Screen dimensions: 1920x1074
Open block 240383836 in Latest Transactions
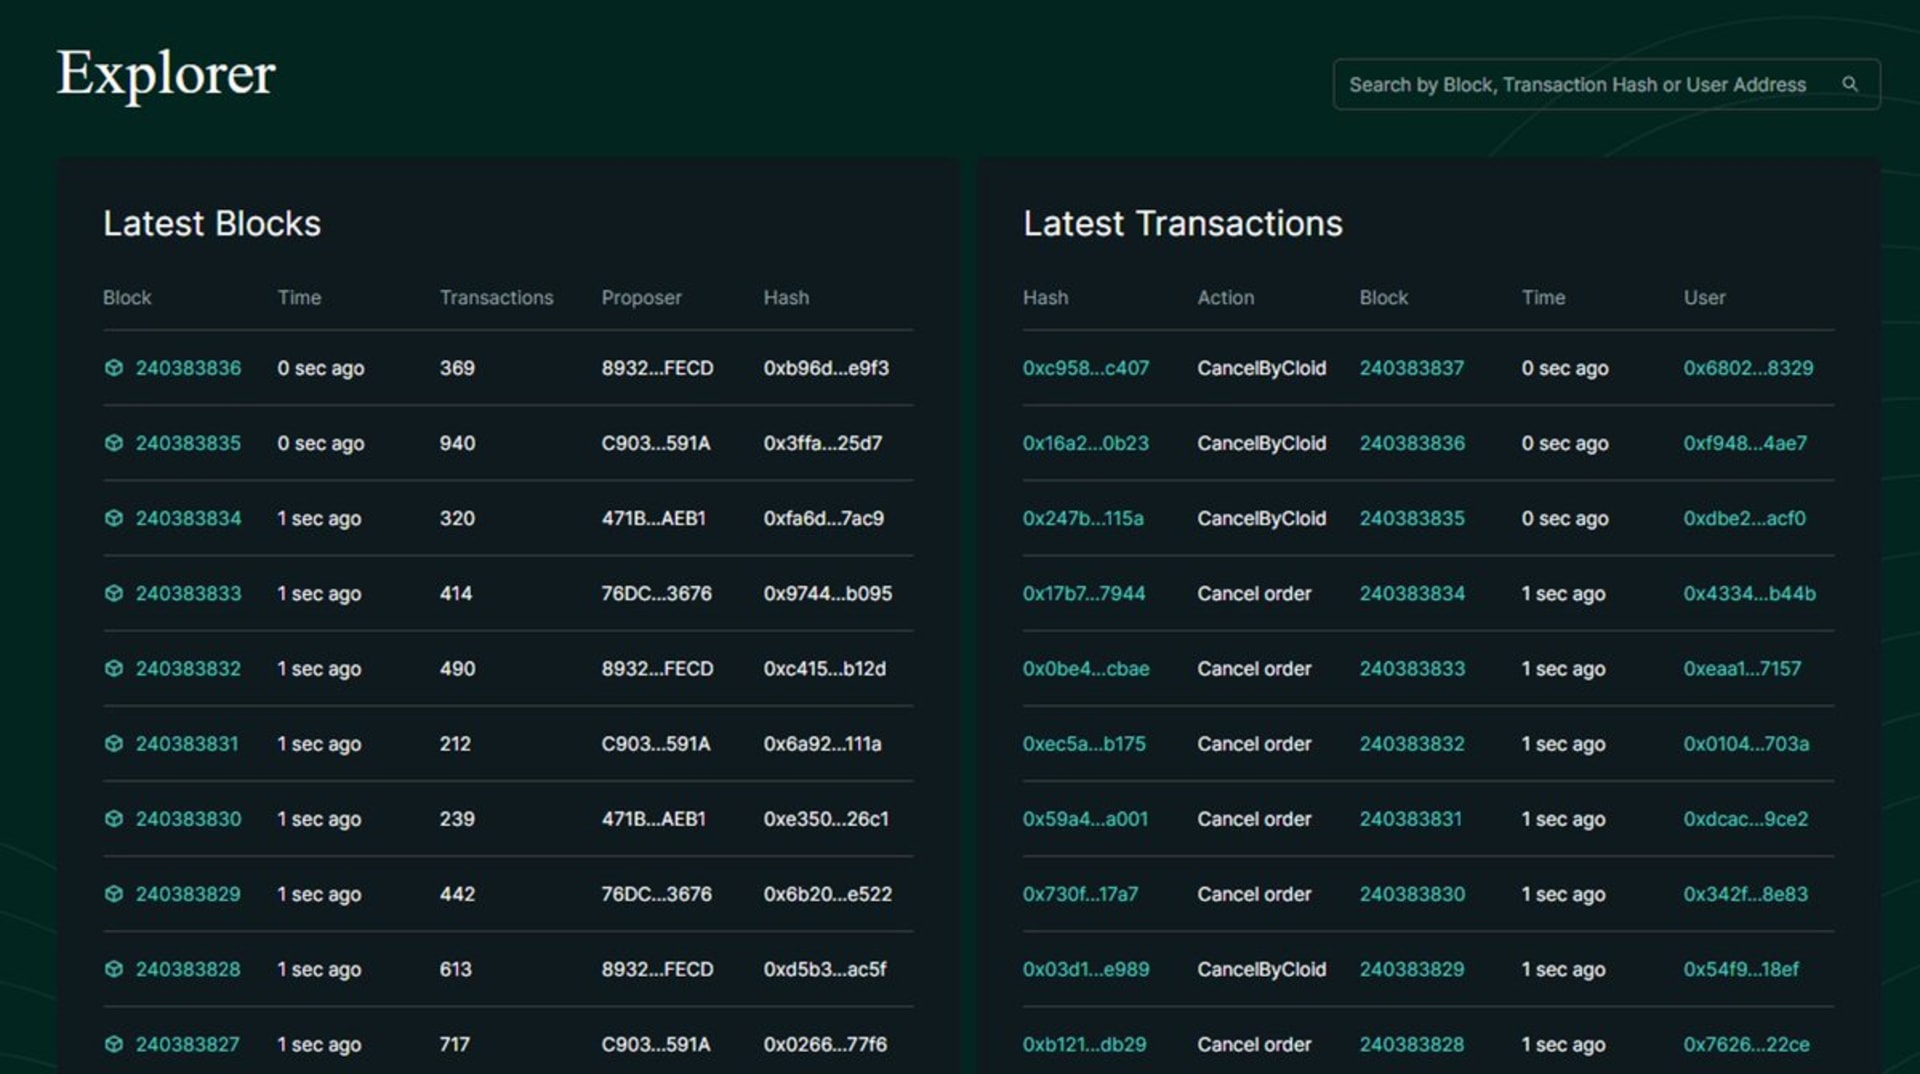coord(1411,443)
